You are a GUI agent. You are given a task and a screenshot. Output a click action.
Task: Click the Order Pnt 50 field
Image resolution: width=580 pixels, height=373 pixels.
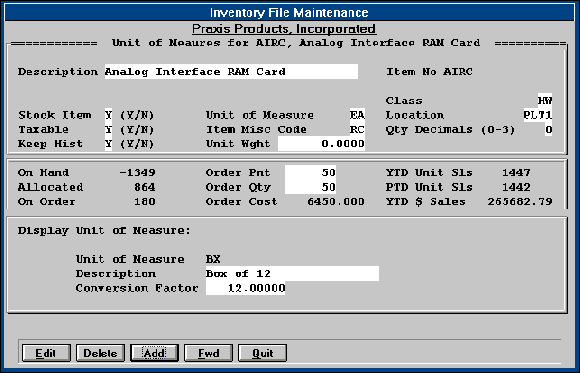click(310, 172)
